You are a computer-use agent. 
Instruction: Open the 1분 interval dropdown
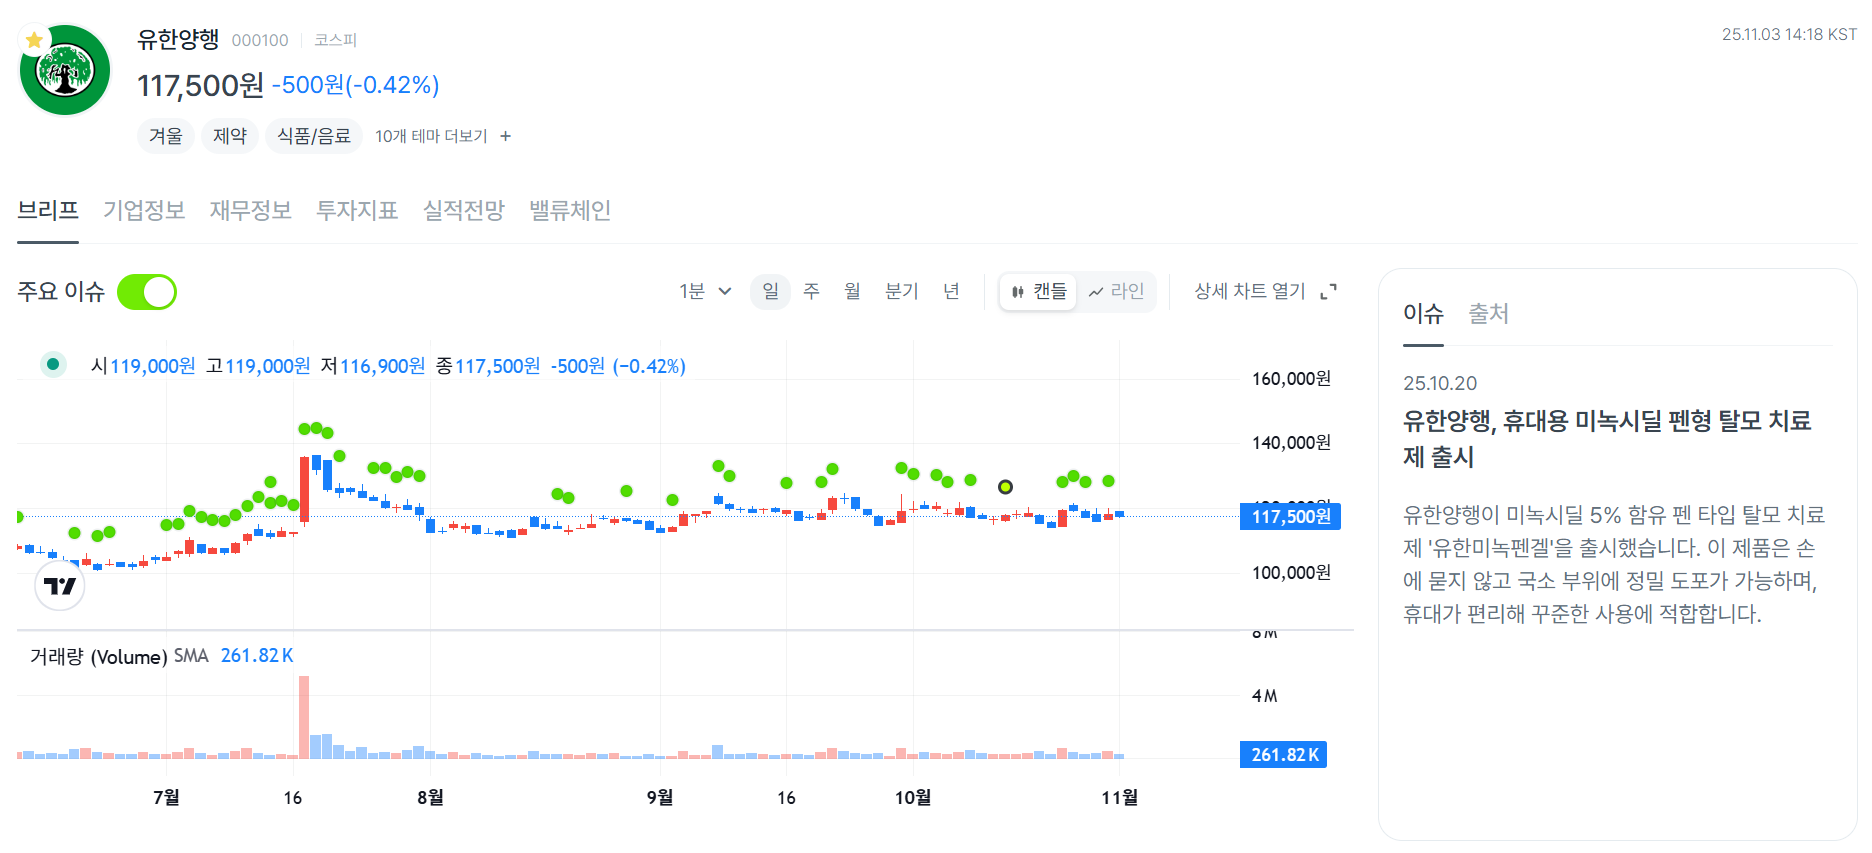[705, 291]
